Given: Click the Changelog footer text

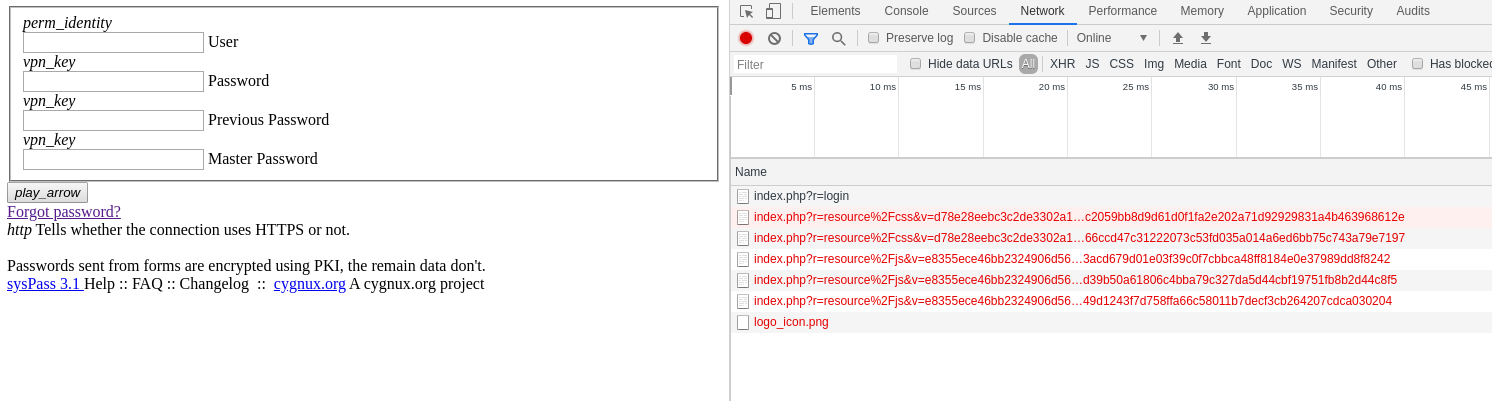Looking at the screenshot, I should click(x=214, y=283).
